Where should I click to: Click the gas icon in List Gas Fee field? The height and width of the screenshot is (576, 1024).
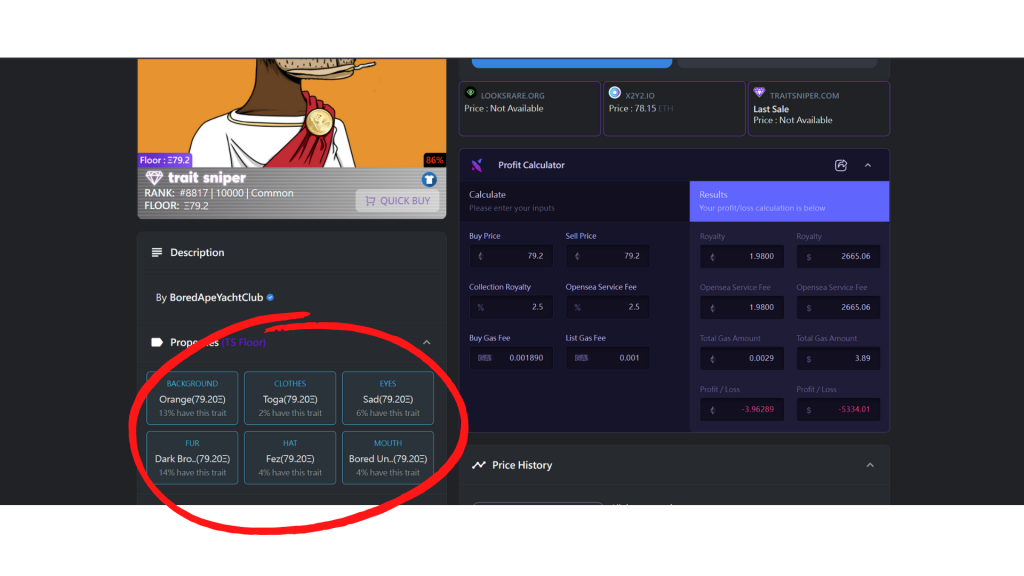(x=581, y=358)
